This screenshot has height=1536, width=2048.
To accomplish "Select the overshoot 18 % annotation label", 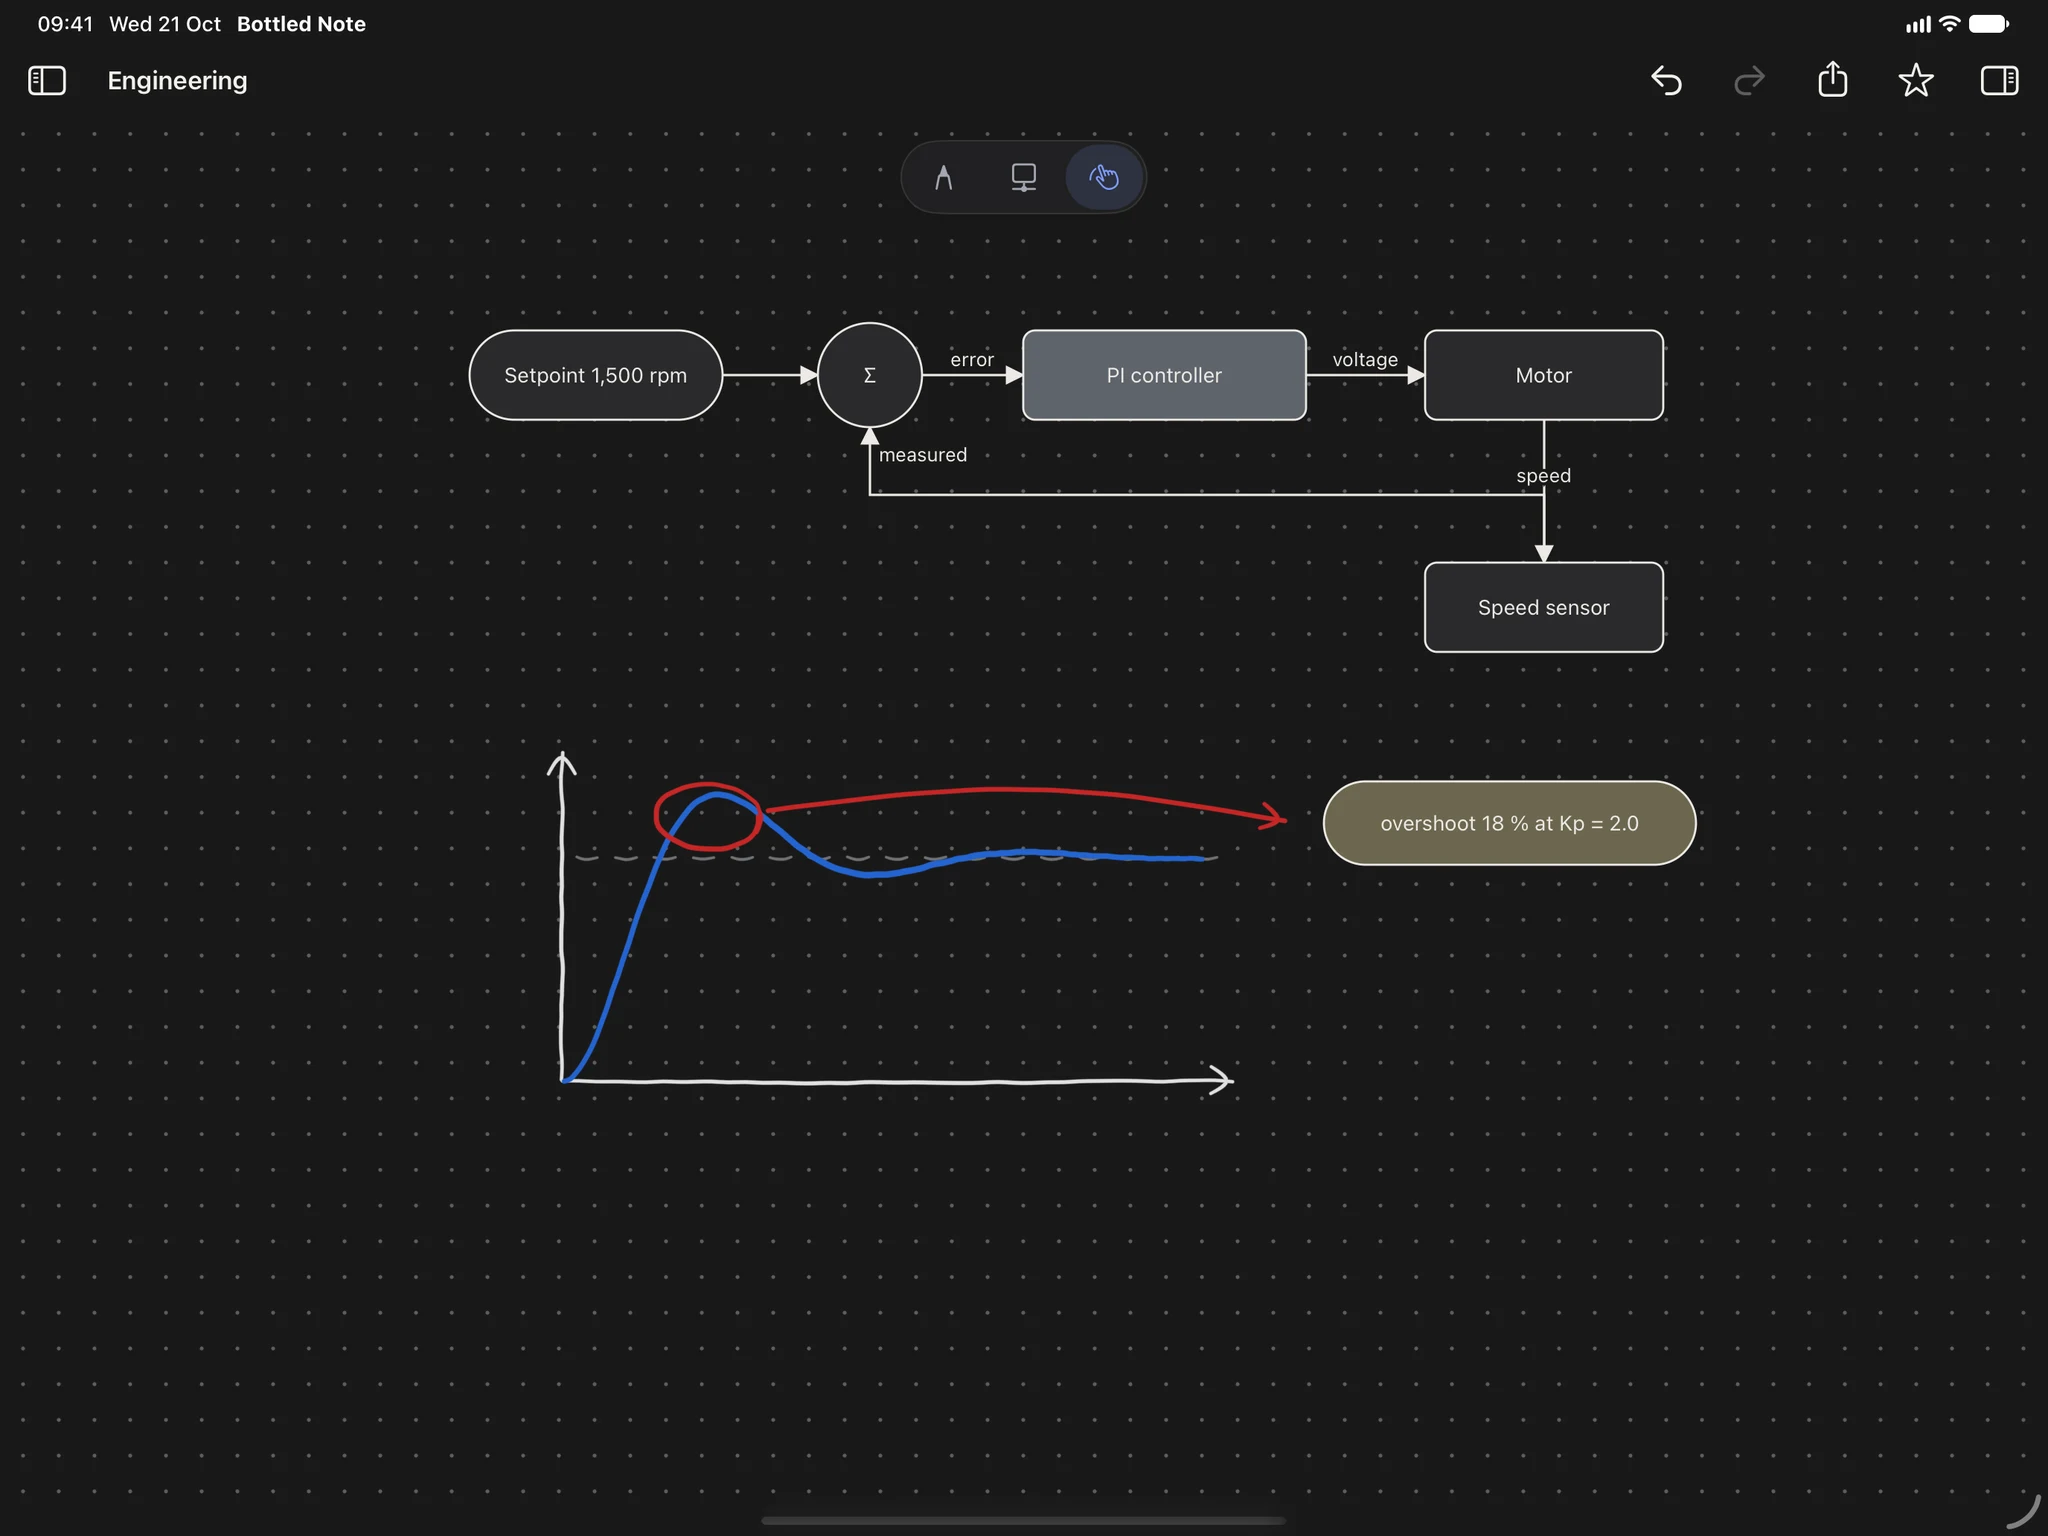I will point(1509,823).
